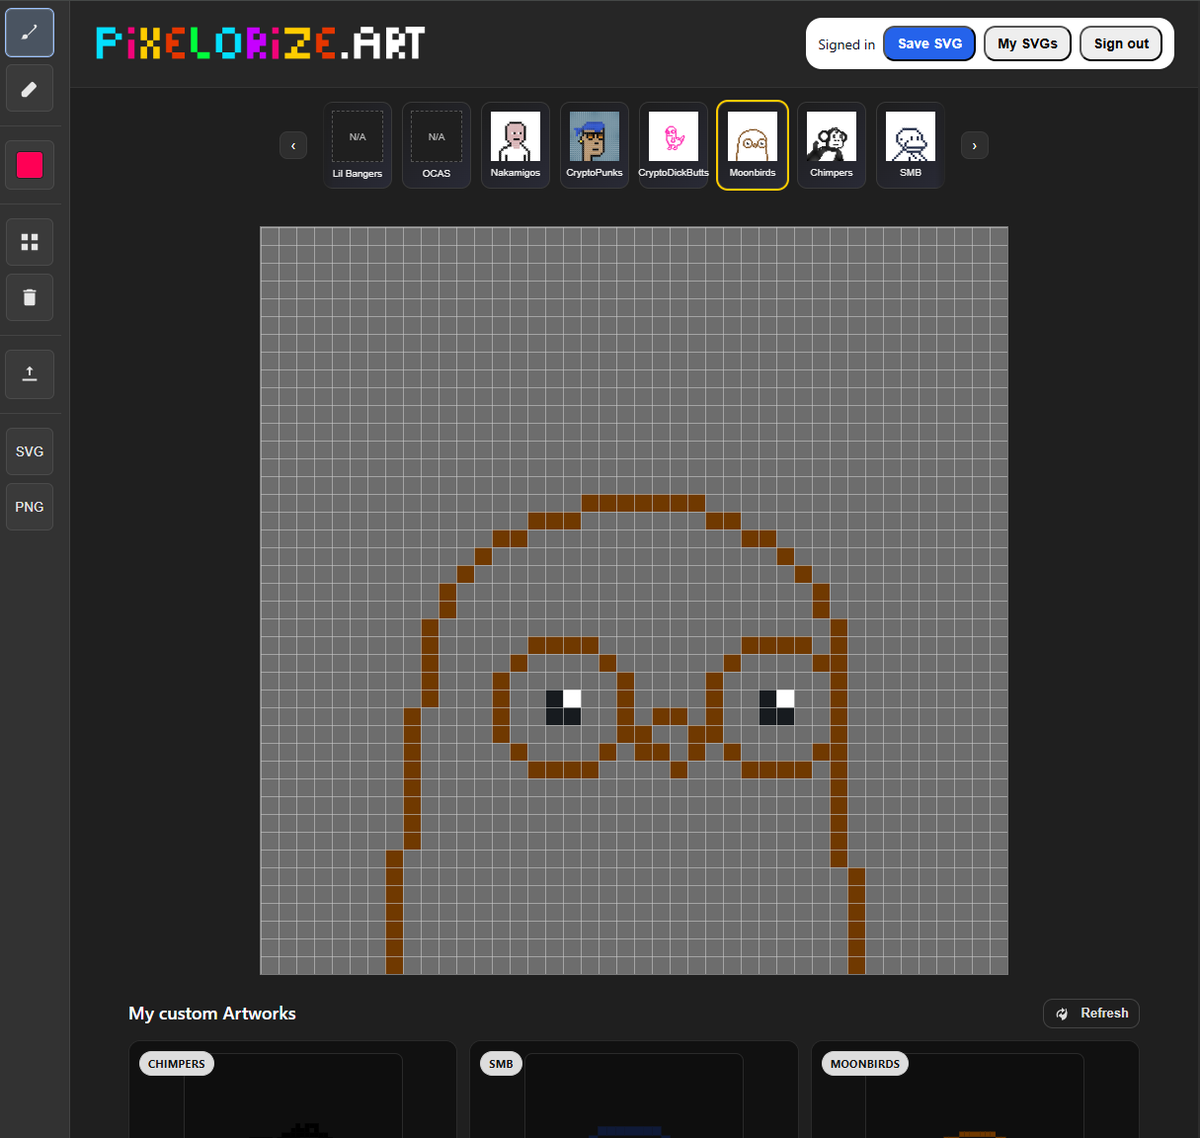Choose the CryptoPunks collection thumbnail
The image size is (1200, 1138).
[x=594, y=145]
